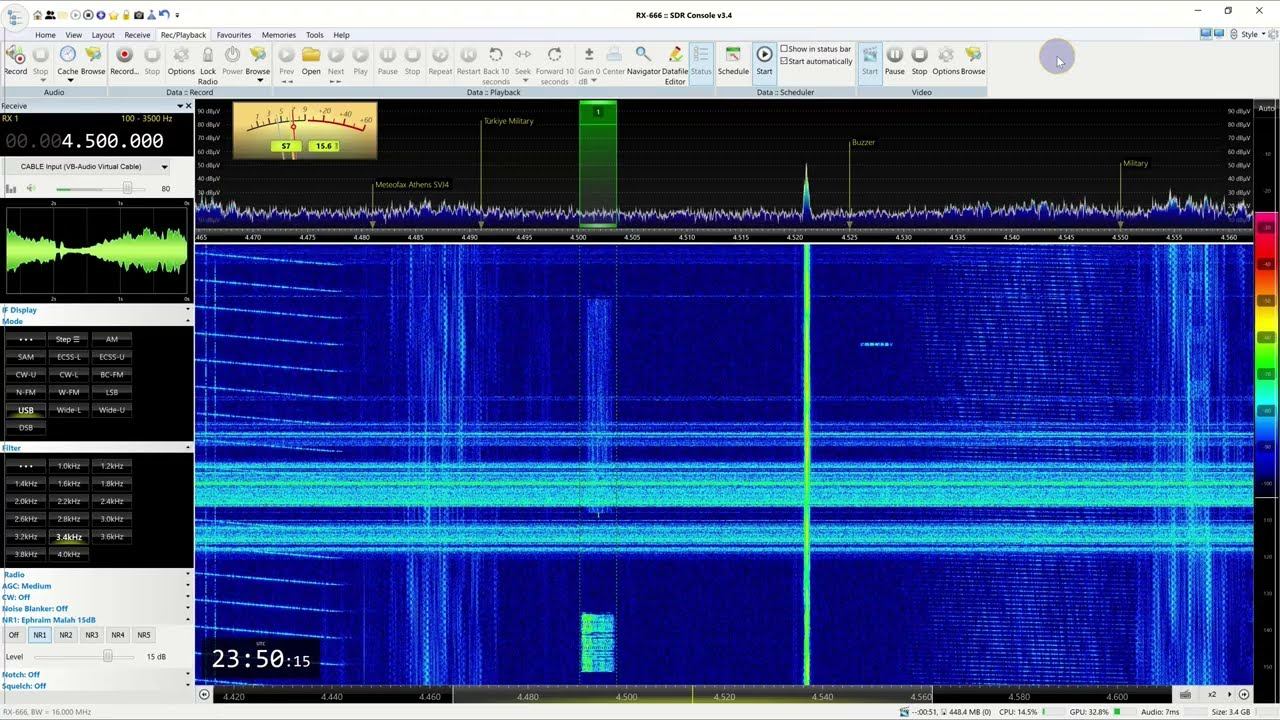Collapse the Filter section

point(188,448)
